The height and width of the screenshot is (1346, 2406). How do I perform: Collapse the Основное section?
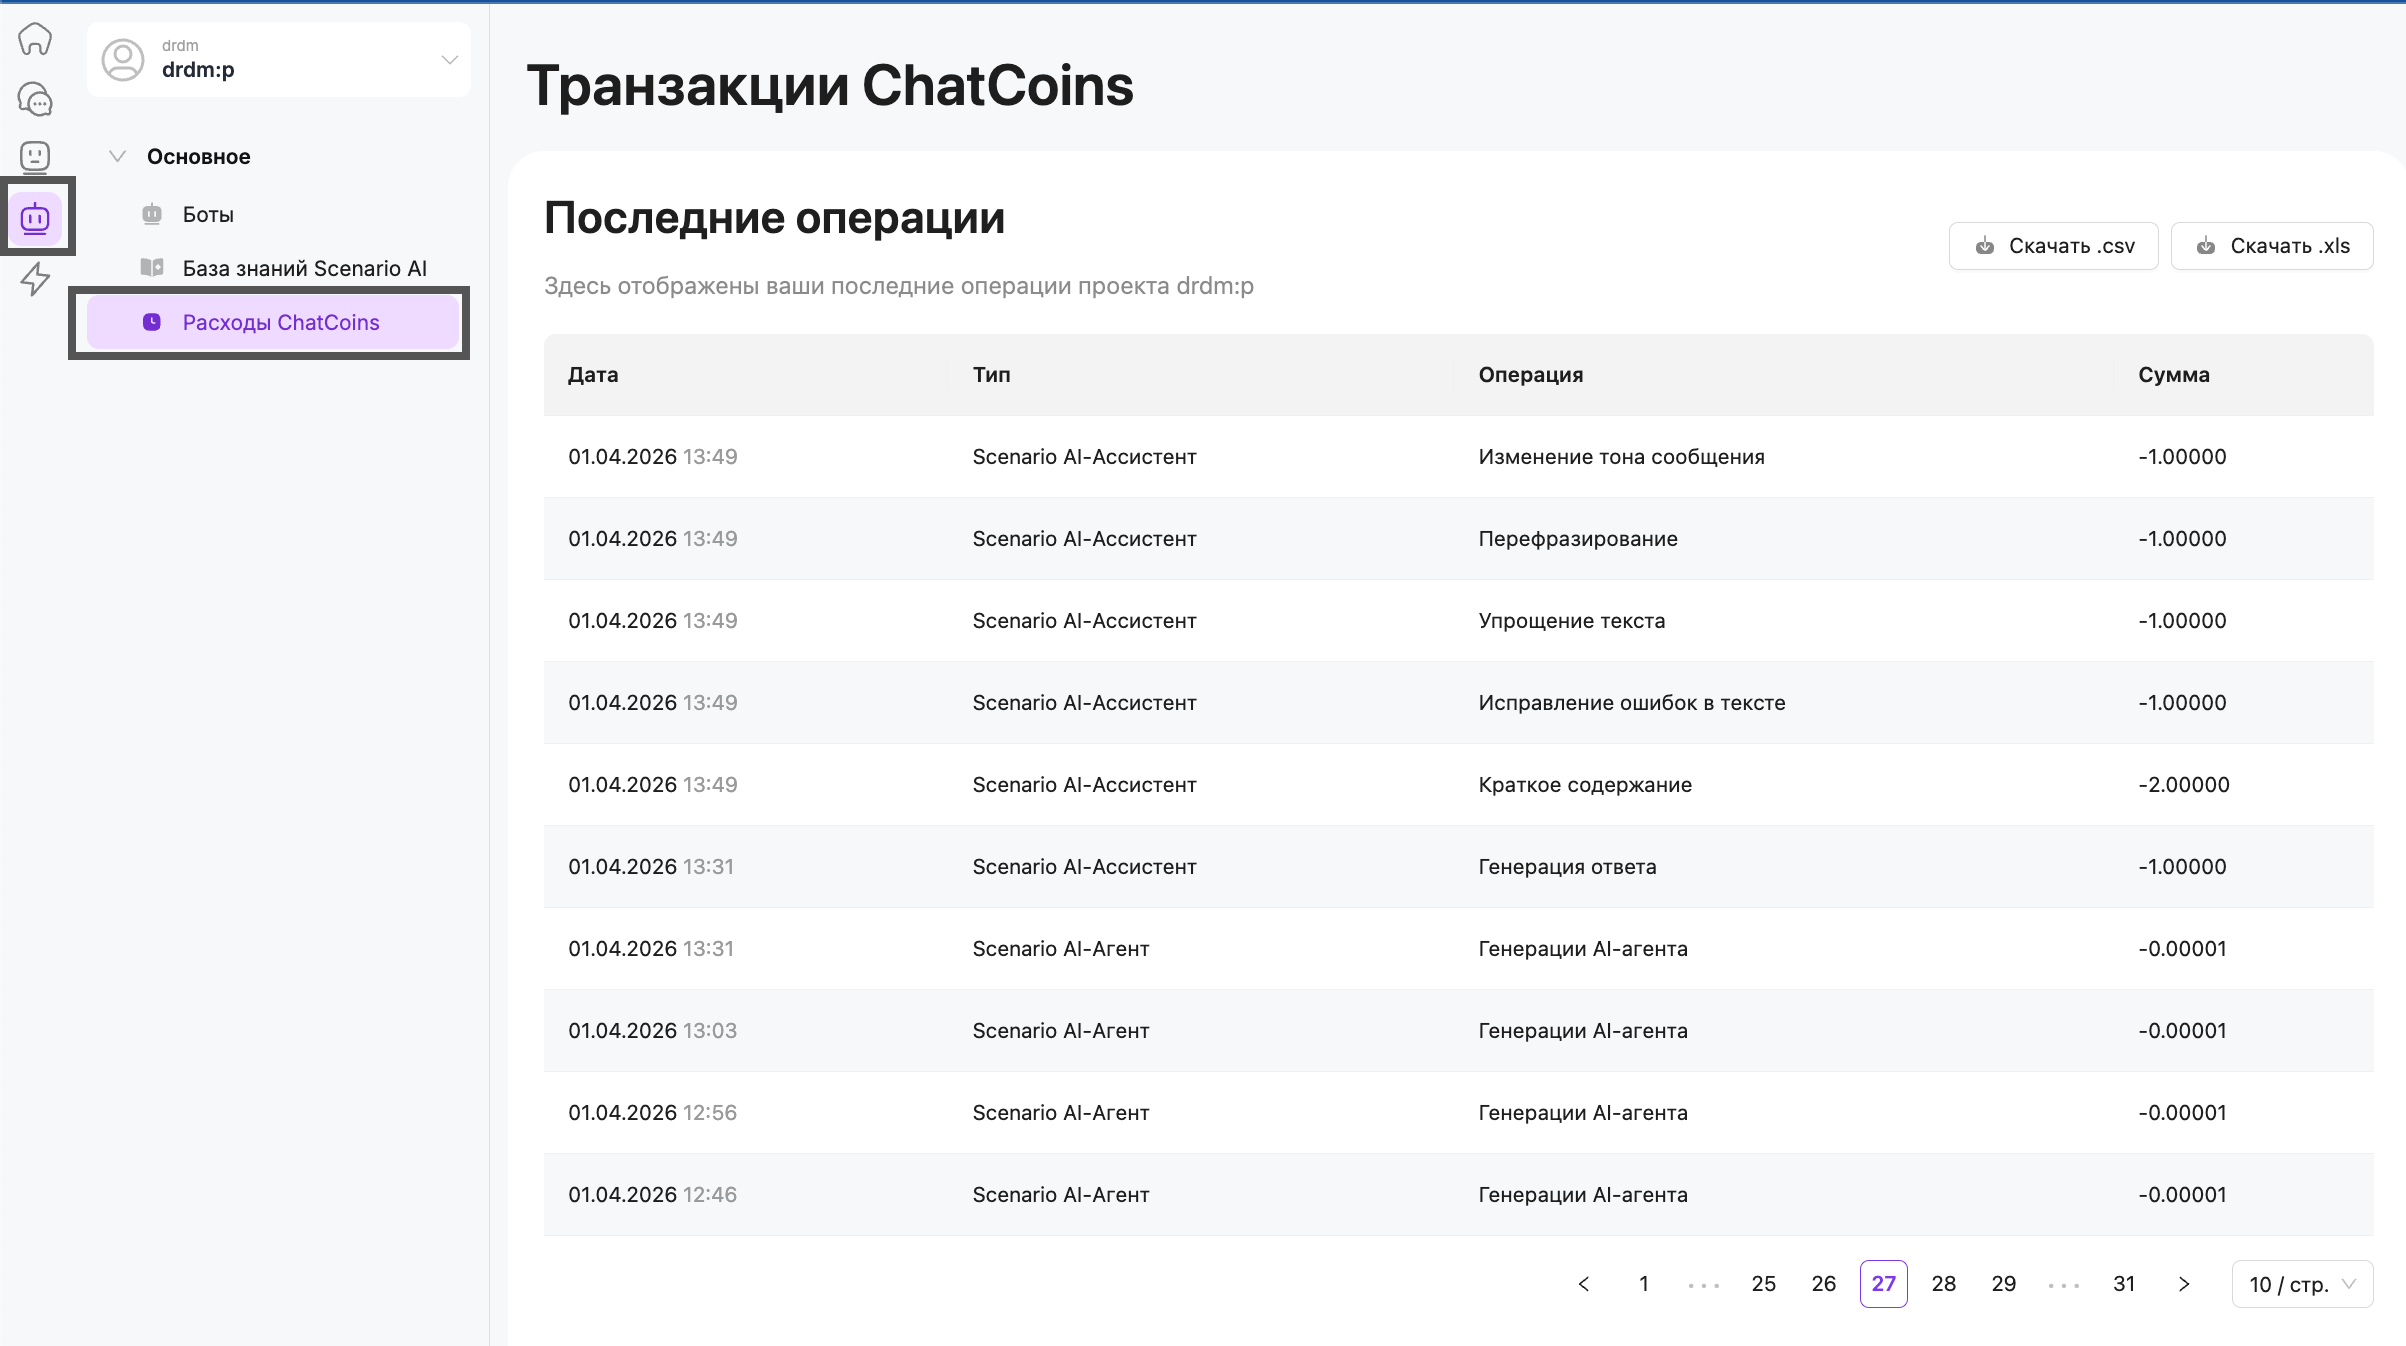tap(117, 156)
